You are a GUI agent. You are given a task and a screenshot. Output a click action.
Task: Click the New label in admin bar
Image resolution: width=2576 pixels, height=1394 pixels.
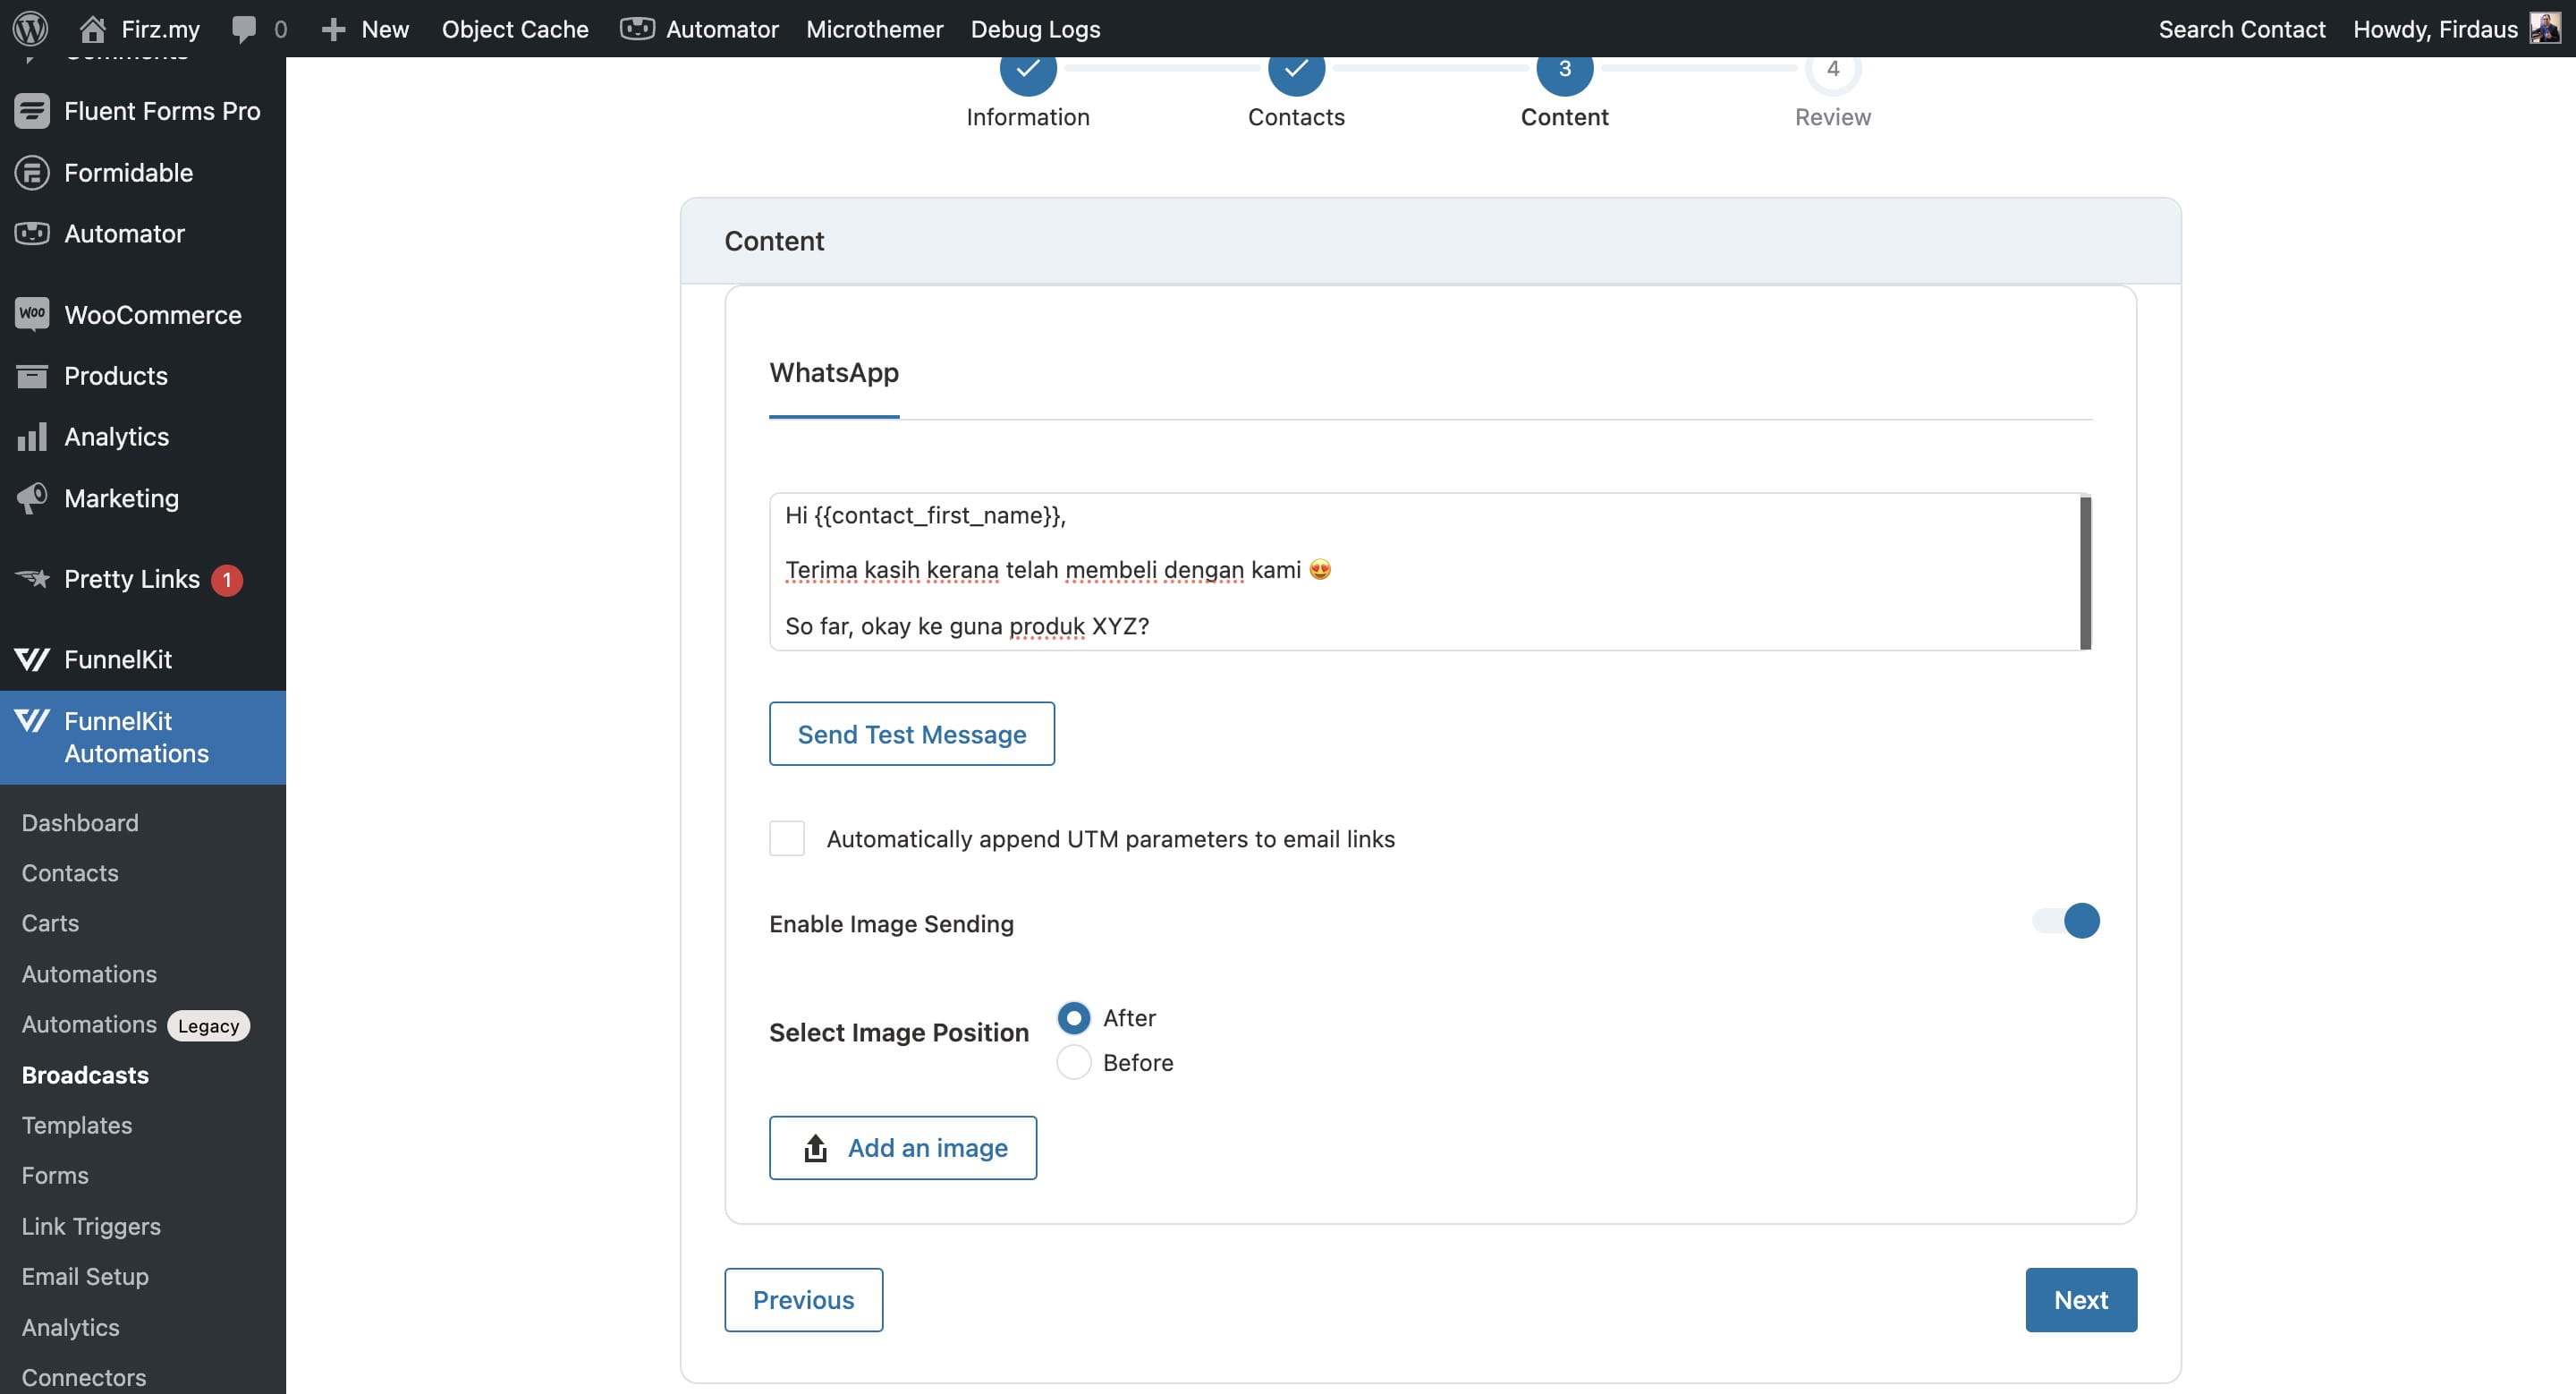tap(385, 29)
